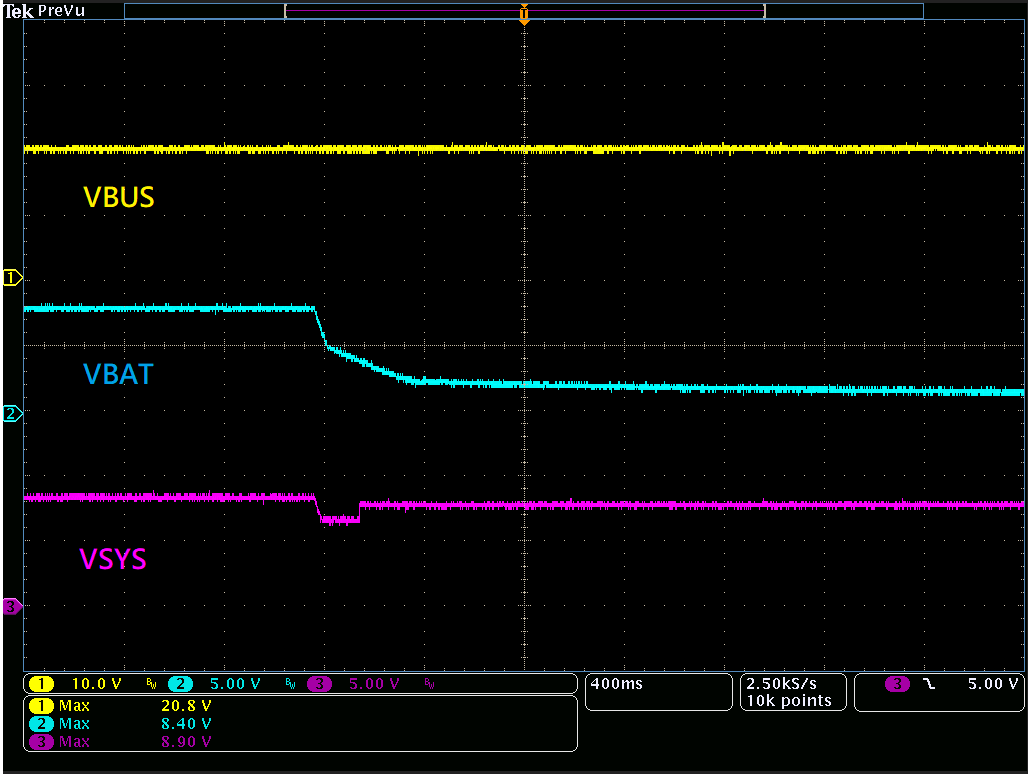Image resolution: width=1028 pixels, height=774 pixels.
Task: Click the PreVu acquisition status text
Action: (61, 11)
